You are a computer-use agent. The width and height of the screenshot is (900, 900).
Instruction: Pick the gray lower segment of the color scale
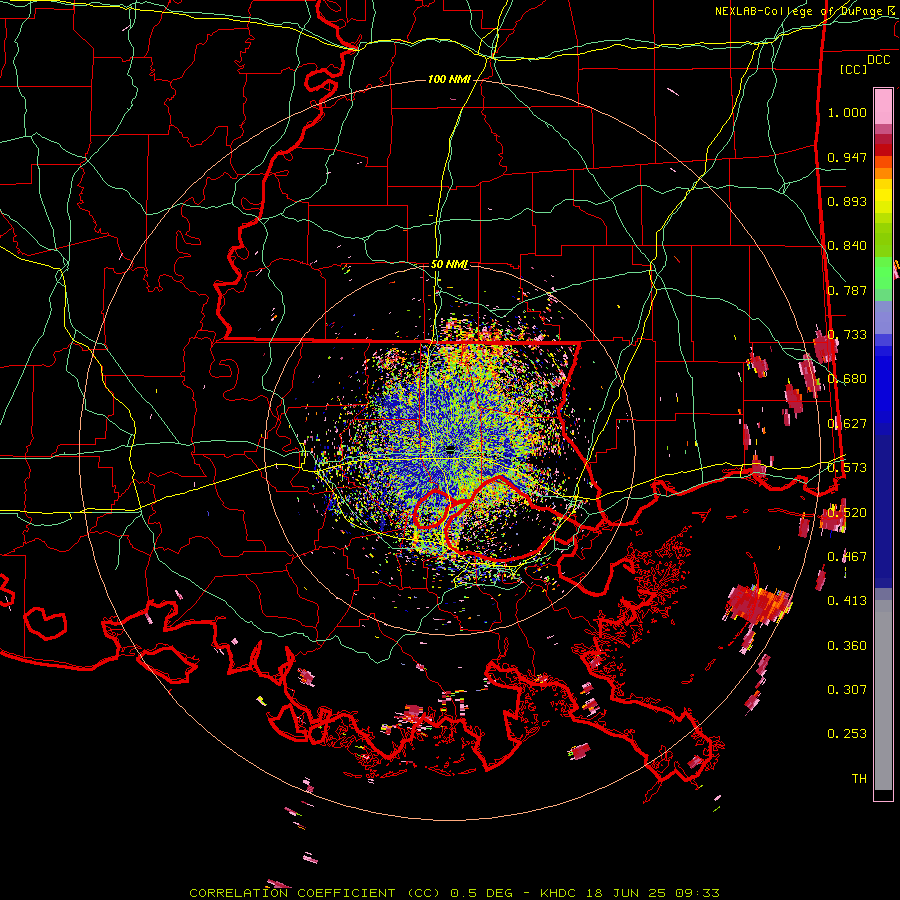pos(883,695)
